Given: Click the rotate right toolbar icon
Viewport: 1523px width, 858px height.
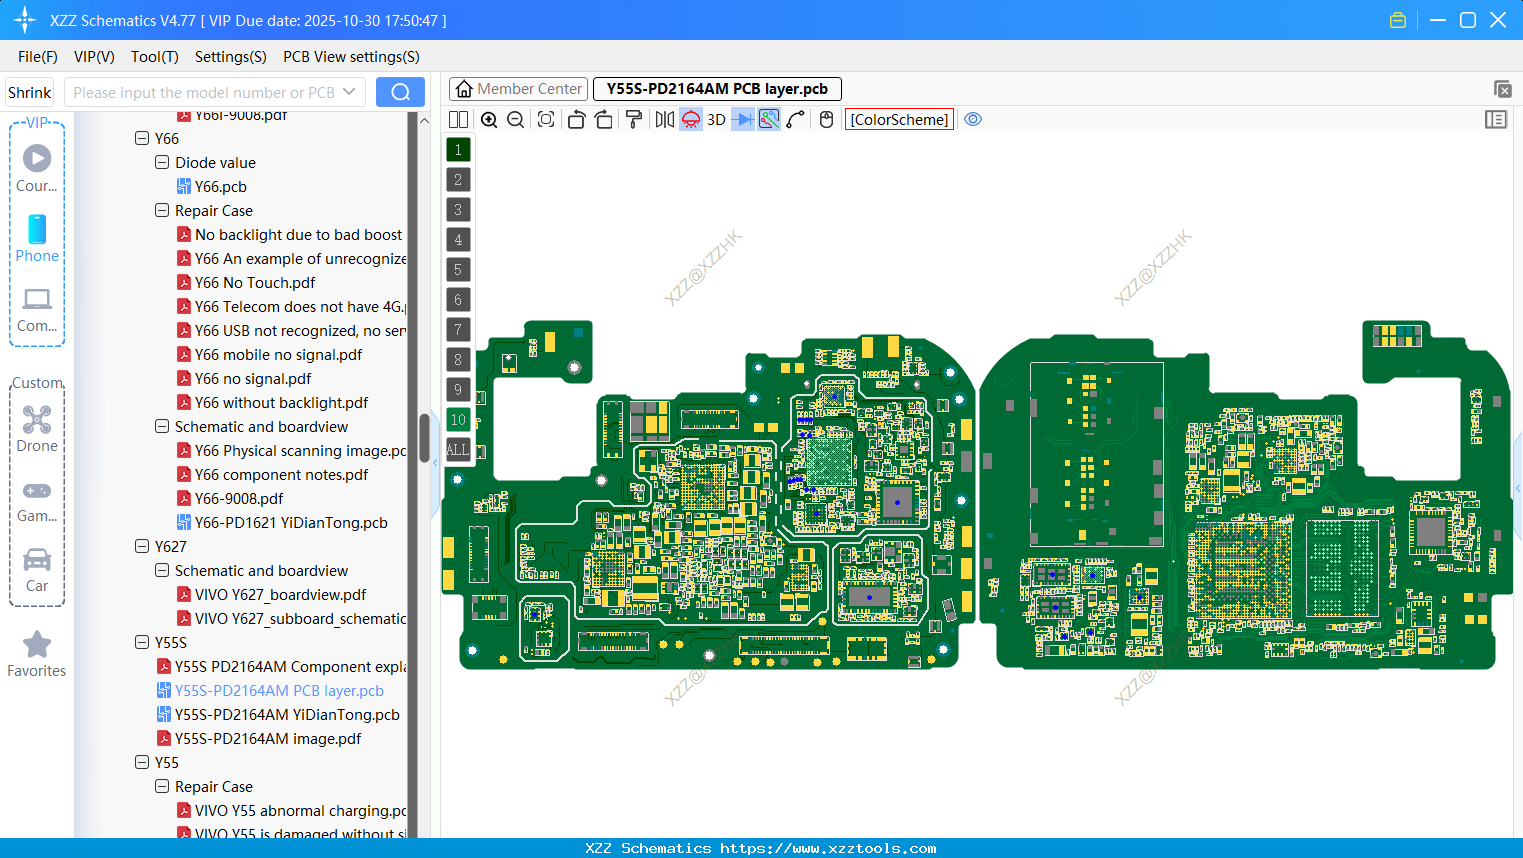Looking at the screenshot, I should click(x=603, y=119).
